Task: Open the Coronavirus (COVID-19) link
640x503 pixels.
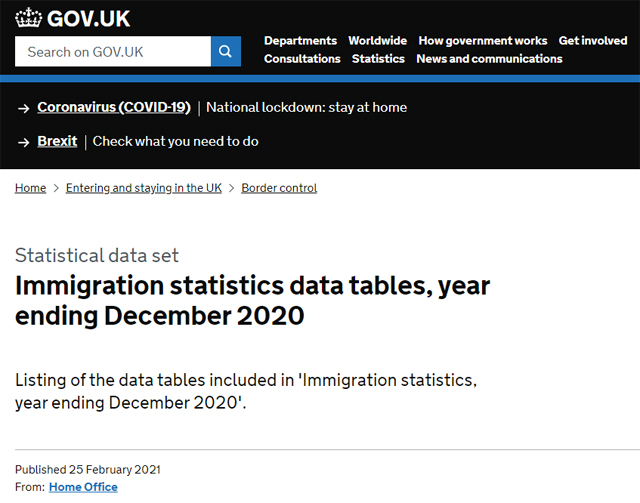Action: pyautogui.click(x=114, y=107)
